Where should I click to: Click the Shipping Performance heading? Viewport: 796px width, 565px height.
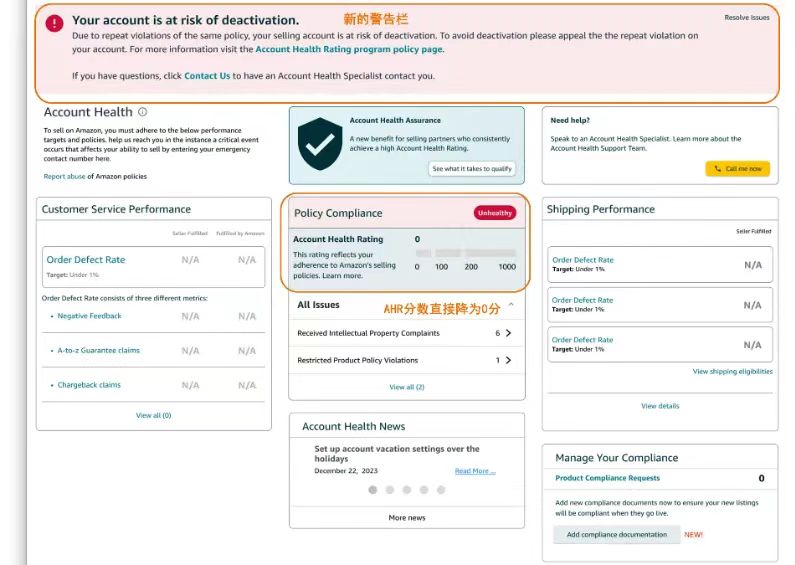[601, 209]
